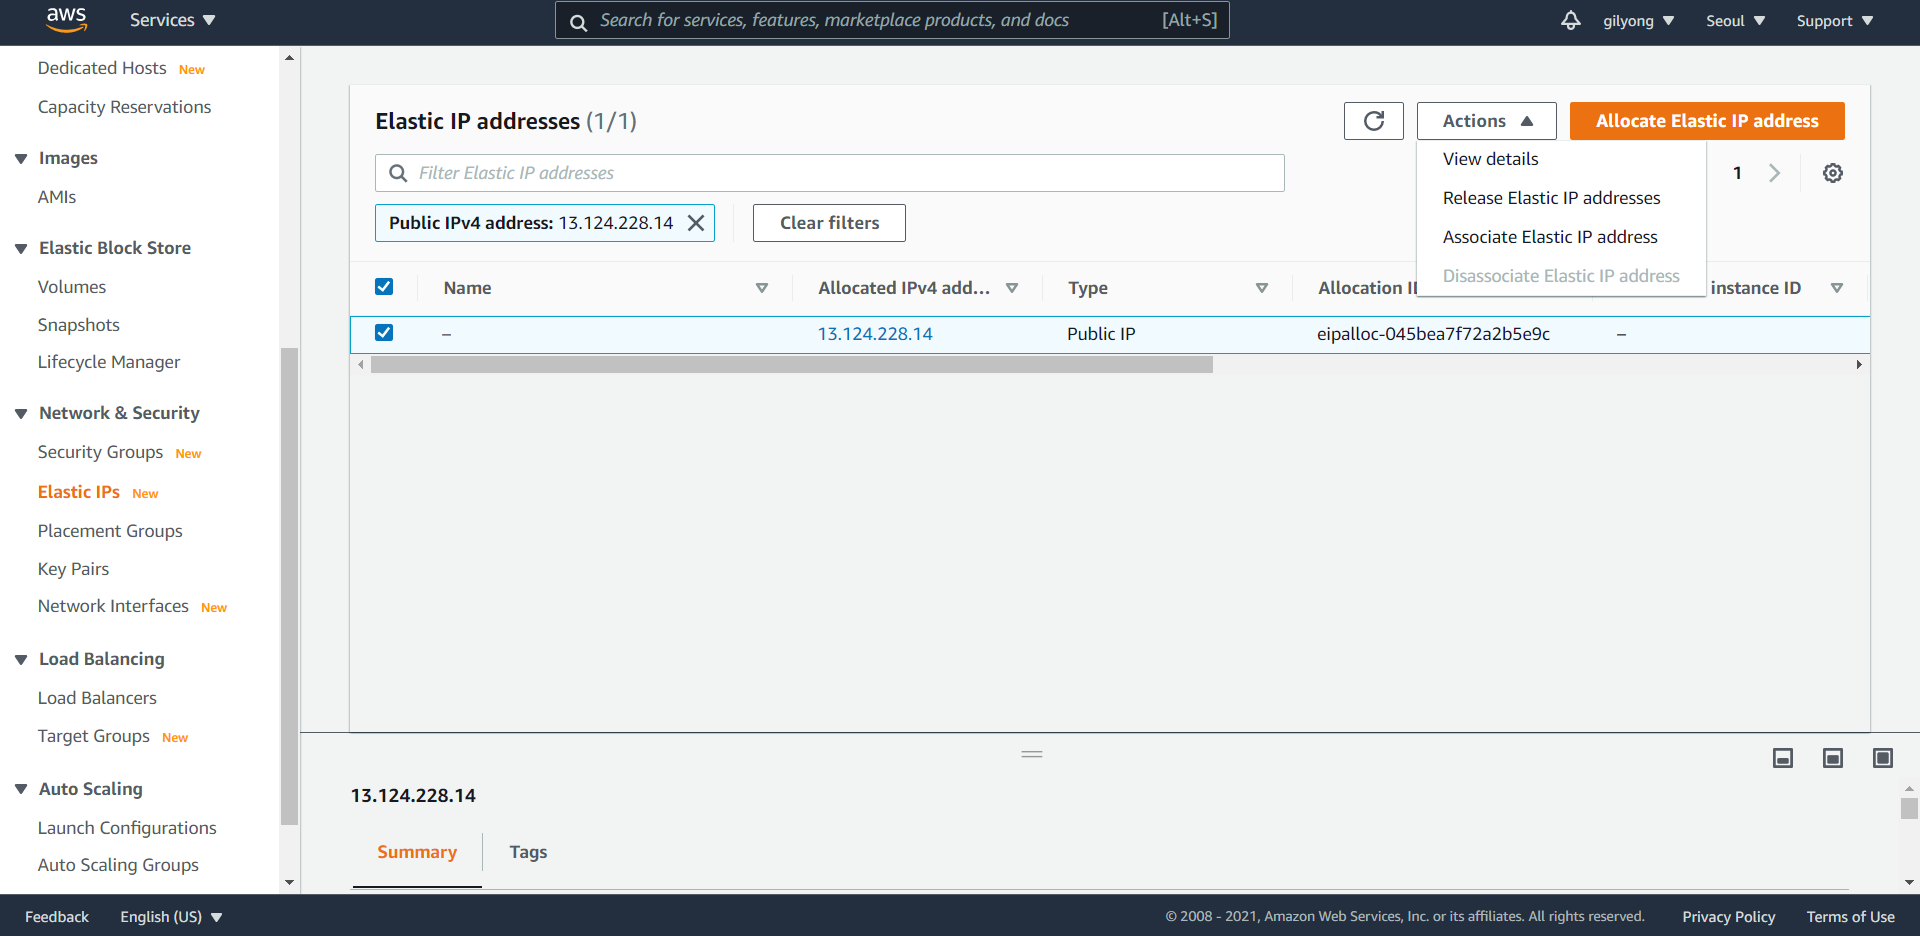
Task: Open the Feedback link
Action: pyautogui.click(x=57, y=917)
